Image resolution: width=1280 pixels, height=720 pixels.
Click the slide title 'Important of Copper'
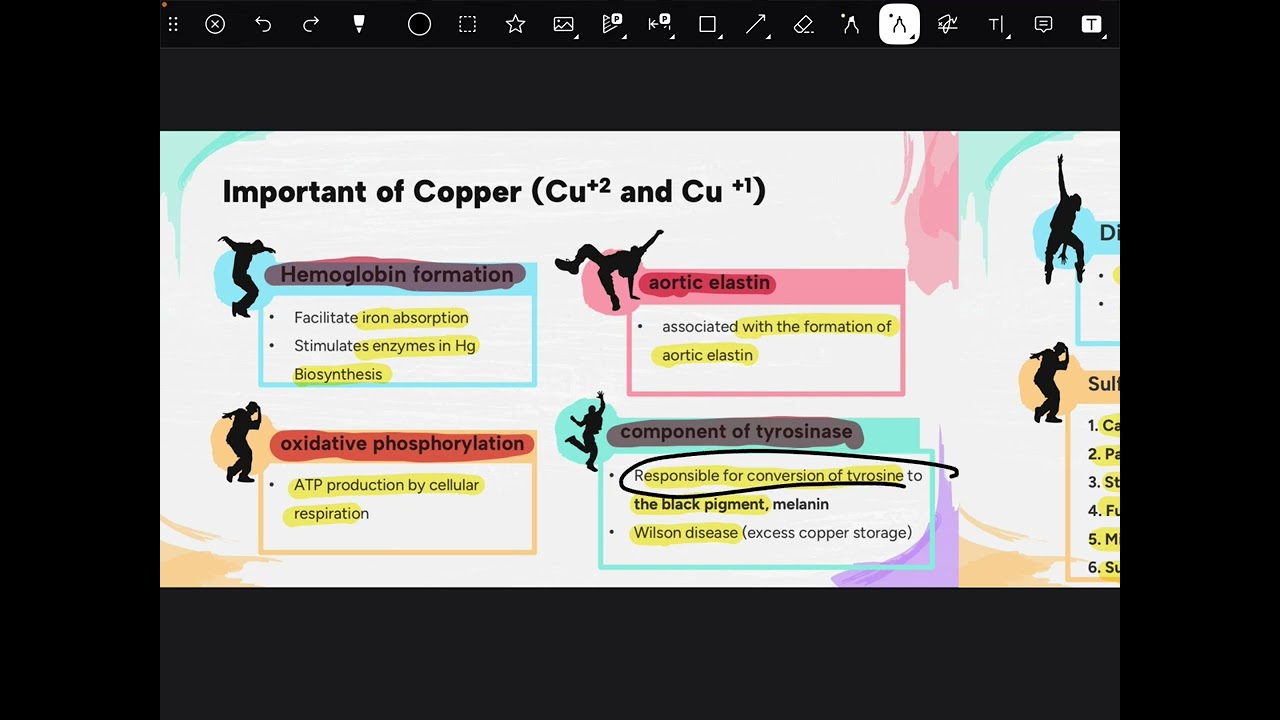[x=372, y=191]
